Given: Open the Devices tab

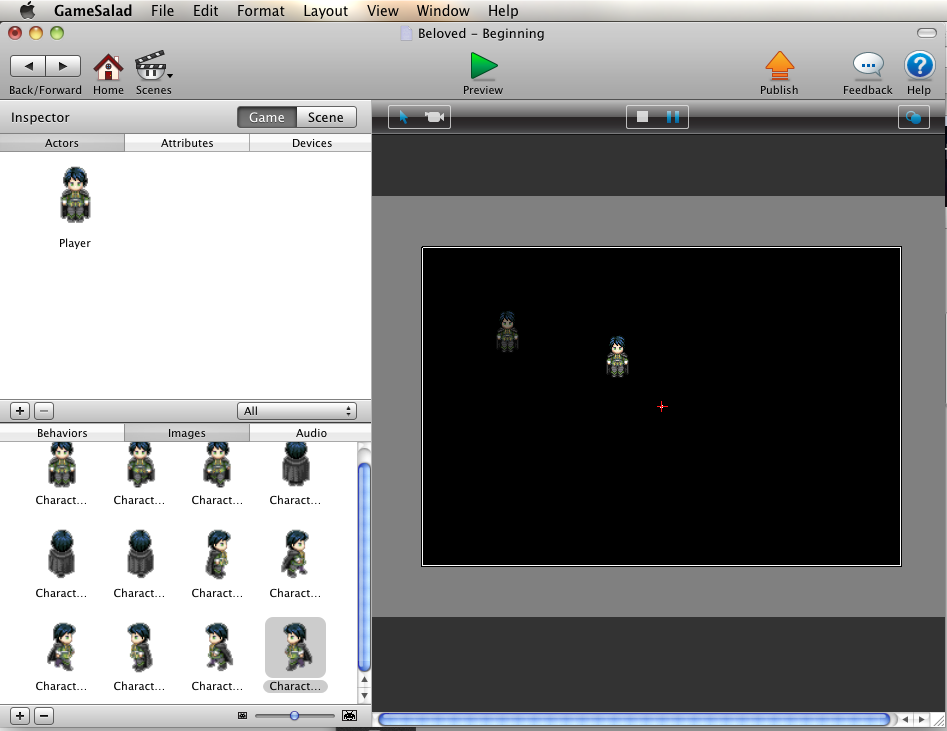Looking at the screenshot, I should click(x=312, y=143).
